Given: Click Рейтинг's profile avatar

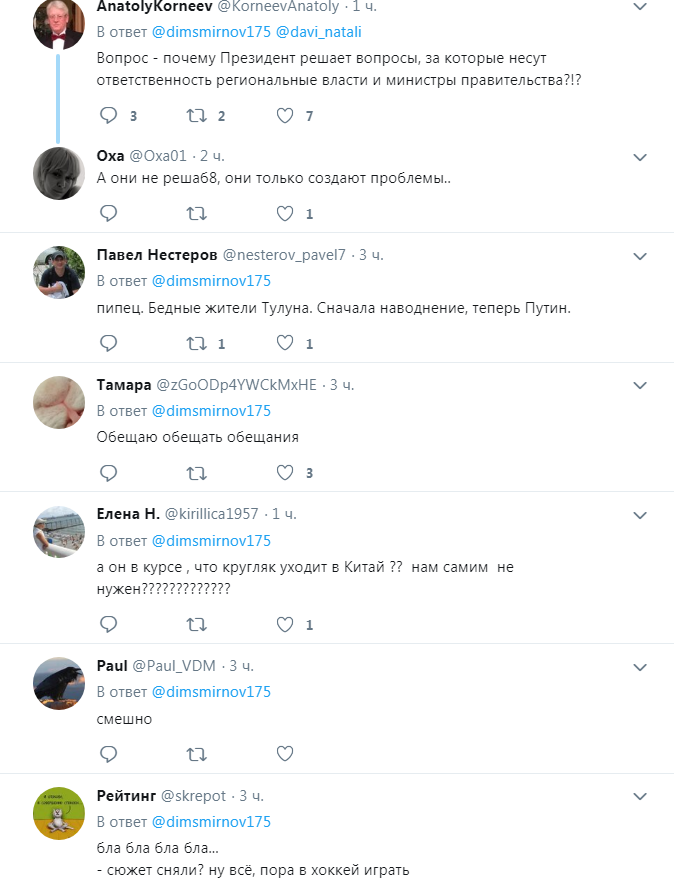Looking at the screenshot, I should 59,813.
